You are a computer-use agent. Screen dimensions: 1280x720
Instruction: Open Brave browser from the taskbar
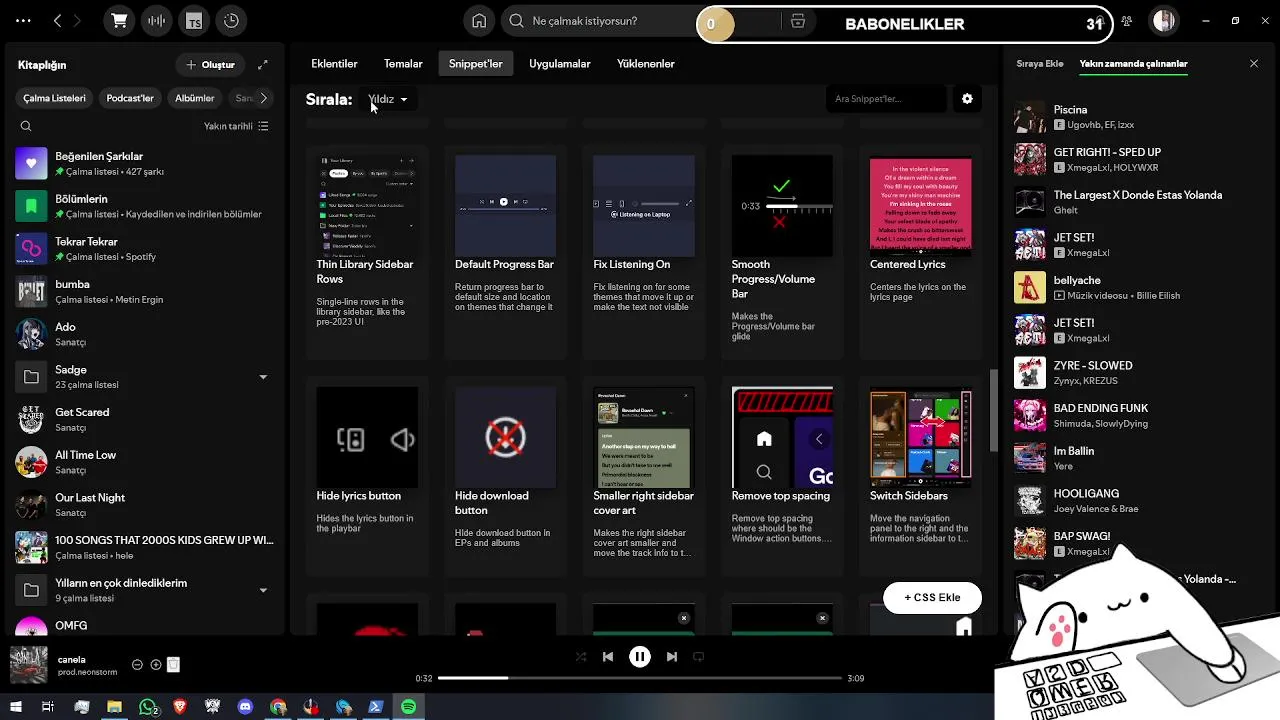pos(180,707)
